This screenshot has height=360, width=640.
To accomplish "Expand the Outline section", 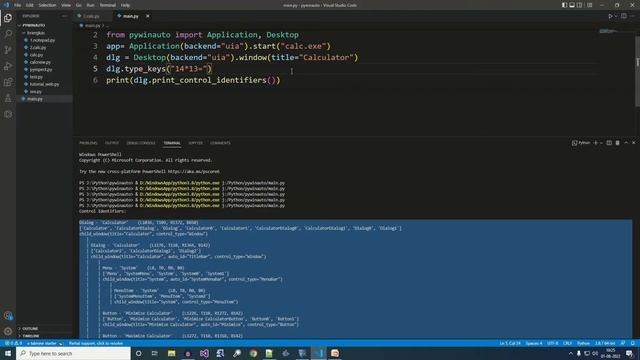I will 44,329.
